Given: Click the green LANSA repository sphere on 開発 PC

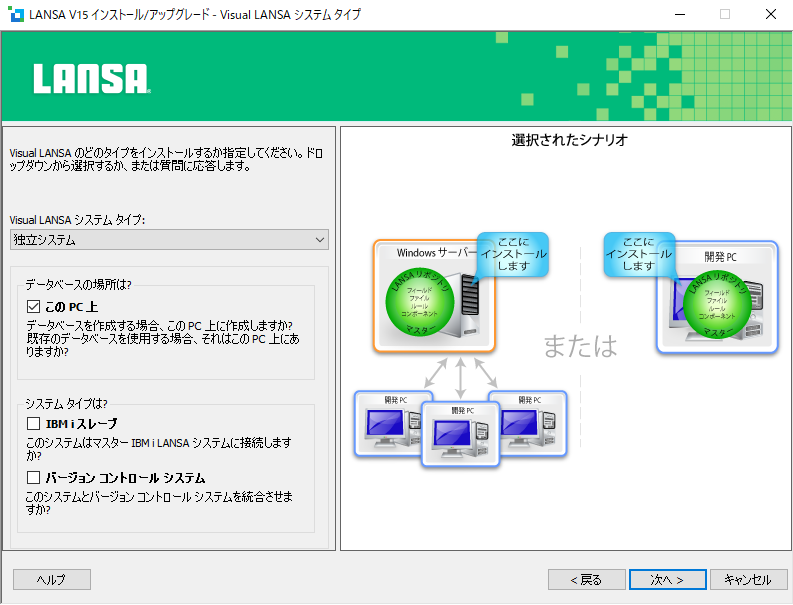Looking at the screenshot, I should 717,305.
